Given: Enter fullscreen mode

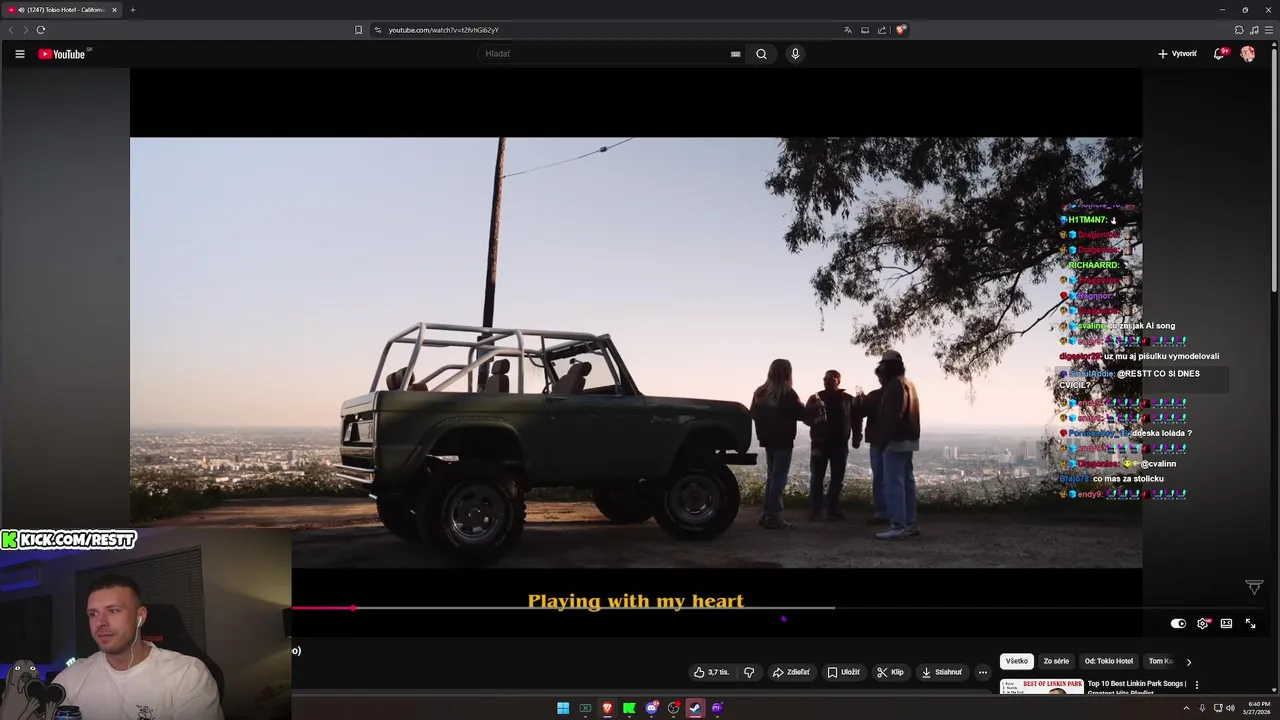Looking at the screenshot, I should pyautogui.click(x=1250, y=624).
